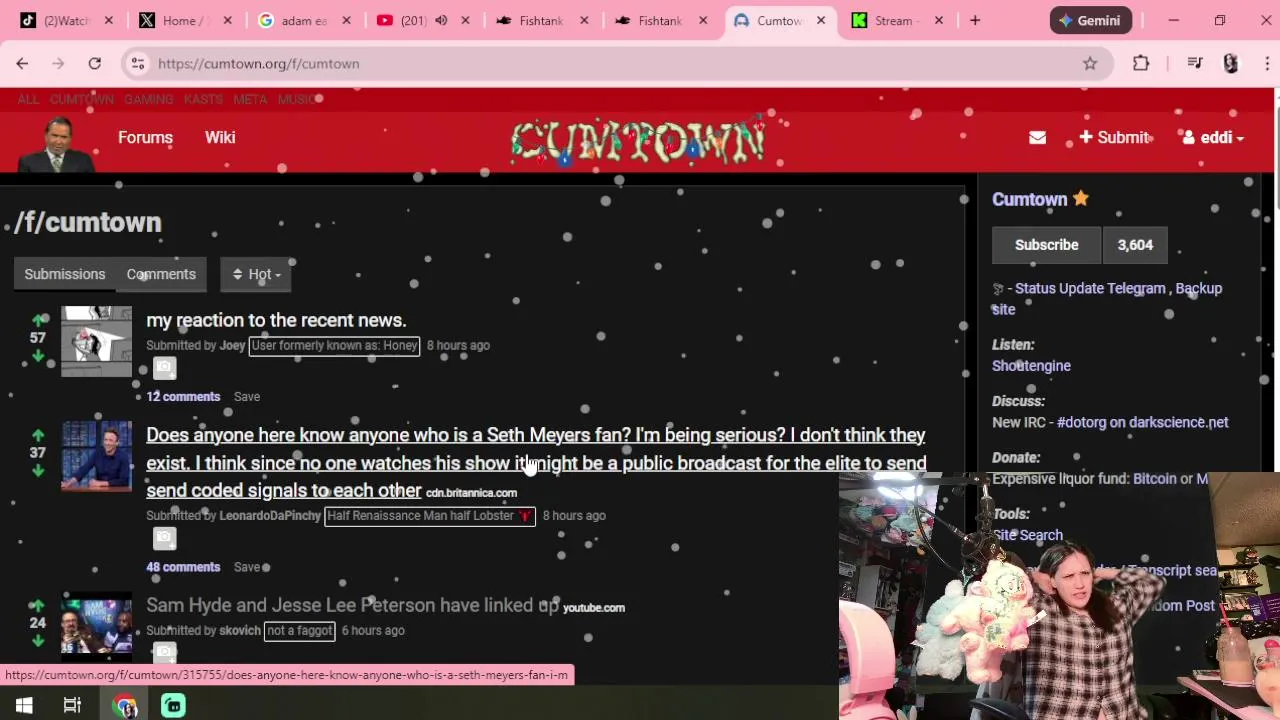The width and height of the screenshot is (1280, 720).
Task: Open the Chrome profile avatar
Action: (1231, 63)
